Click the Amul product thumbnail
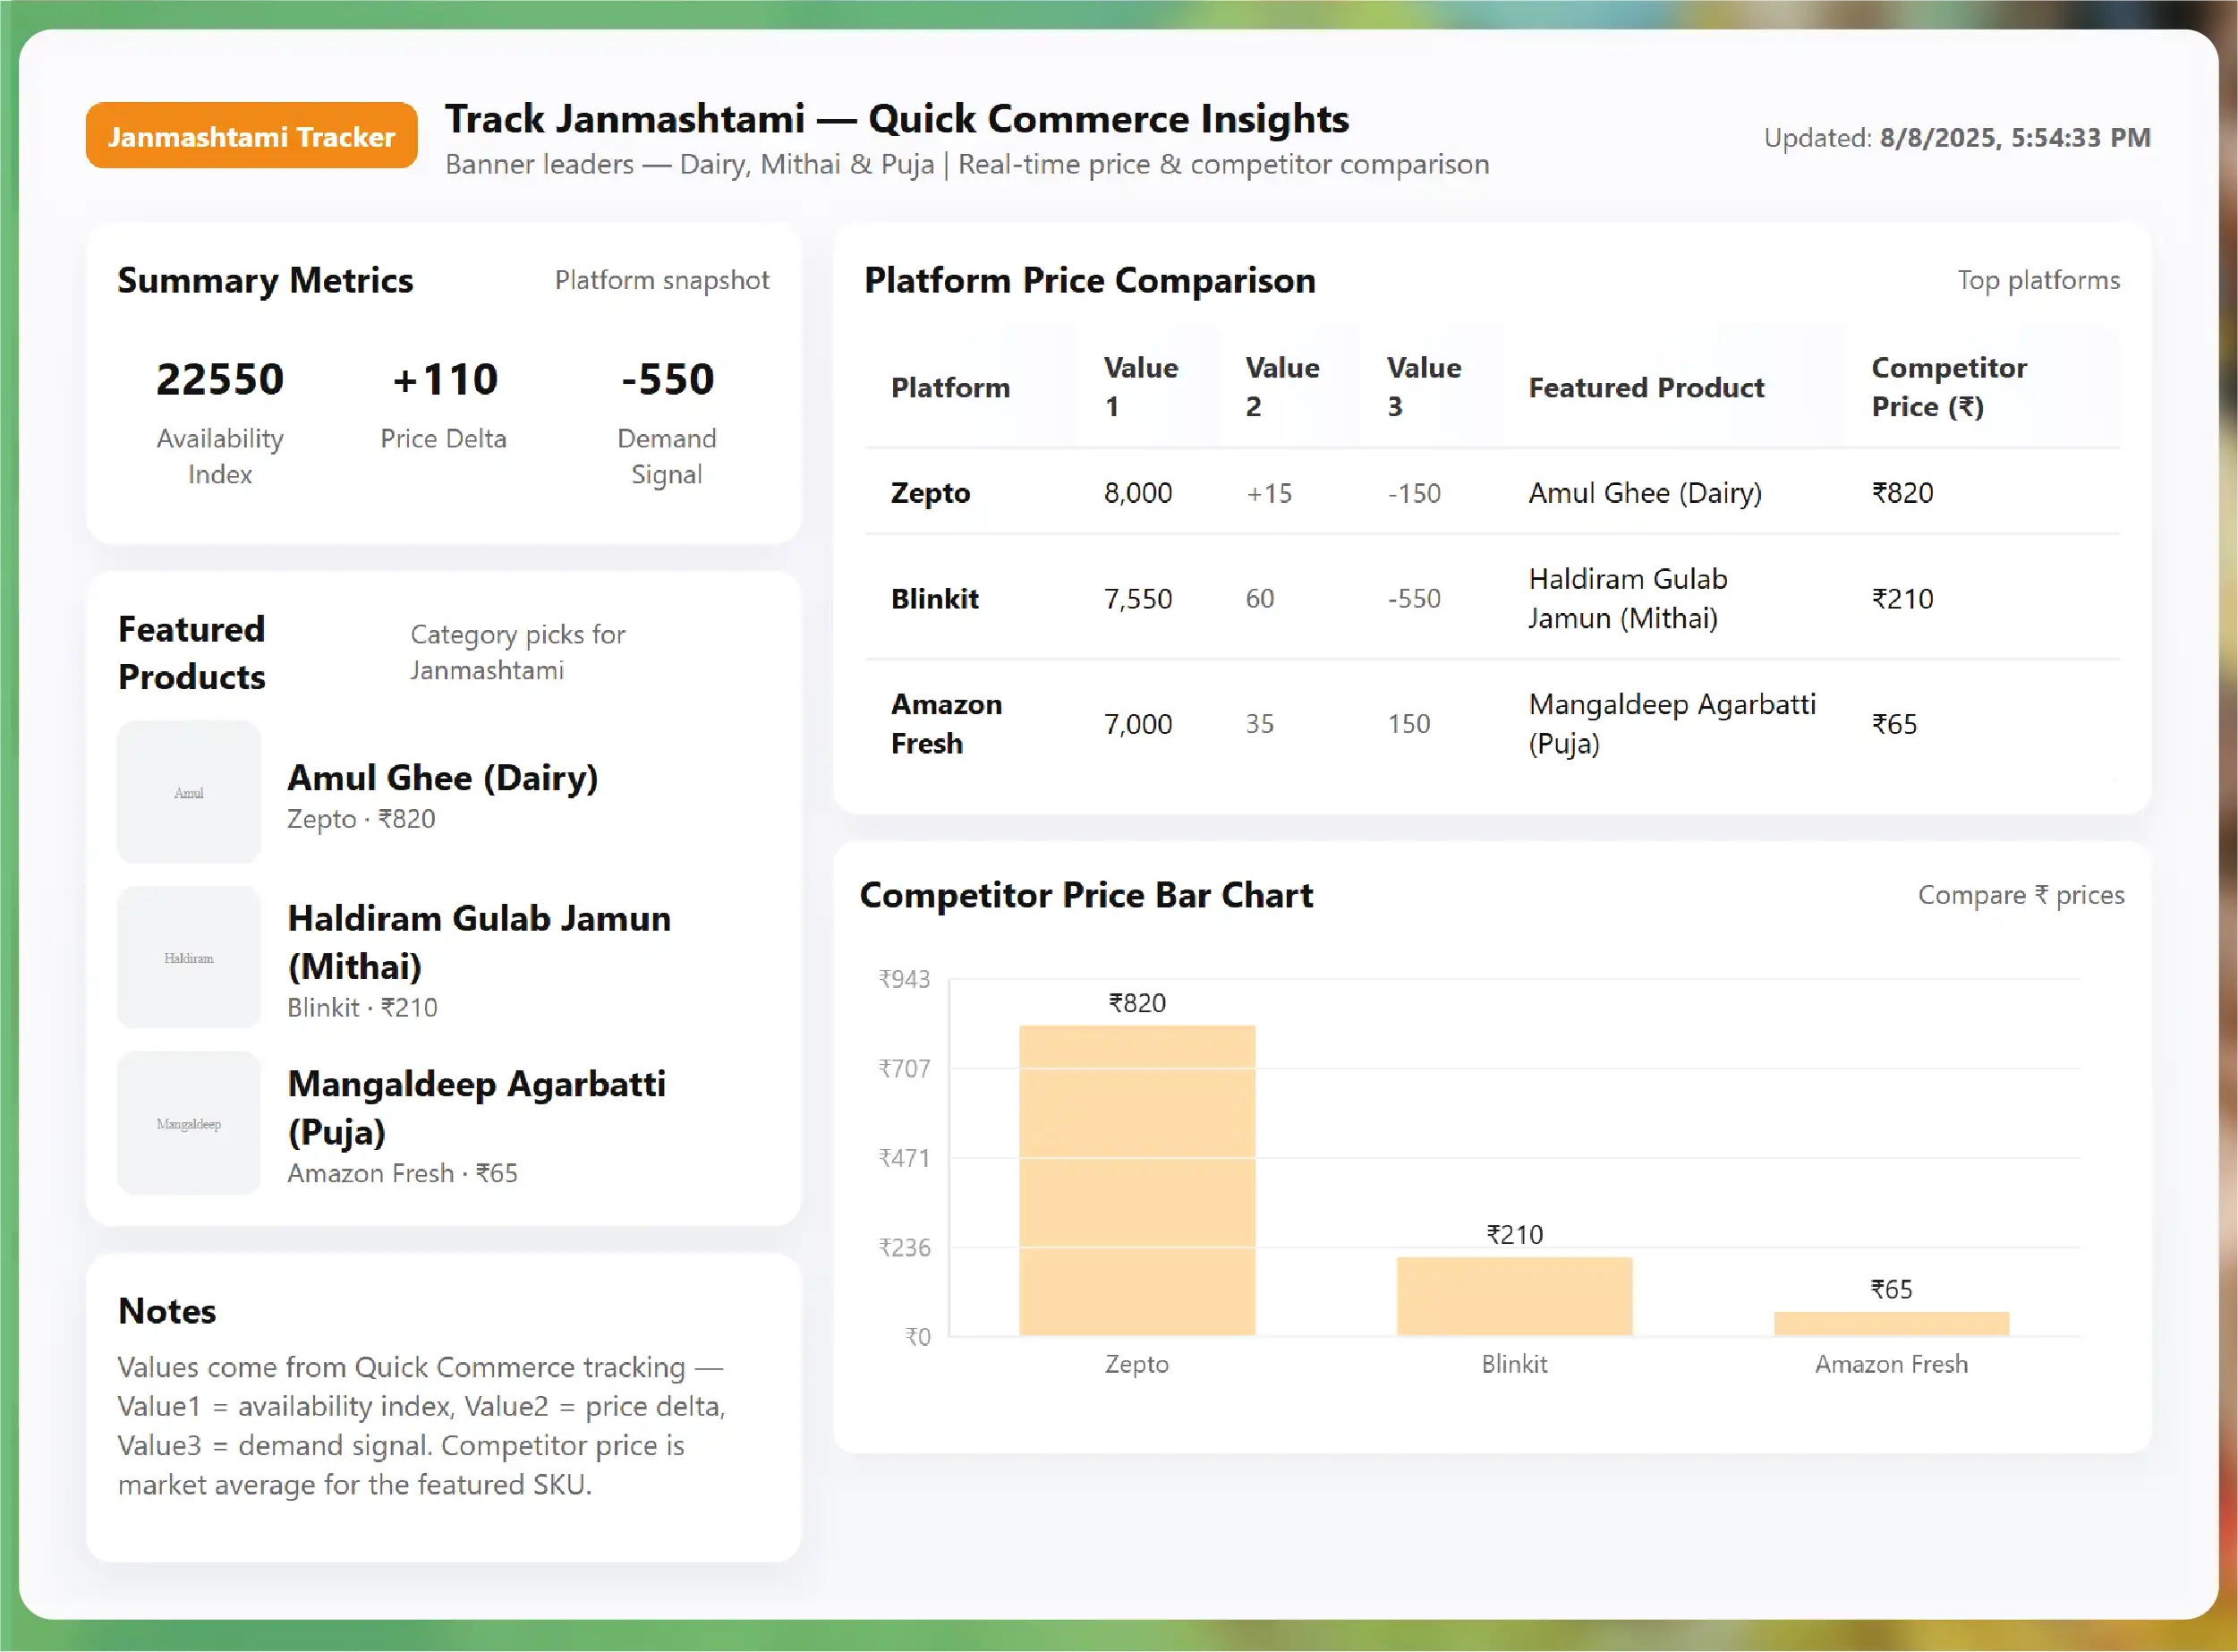 [189, 793]
